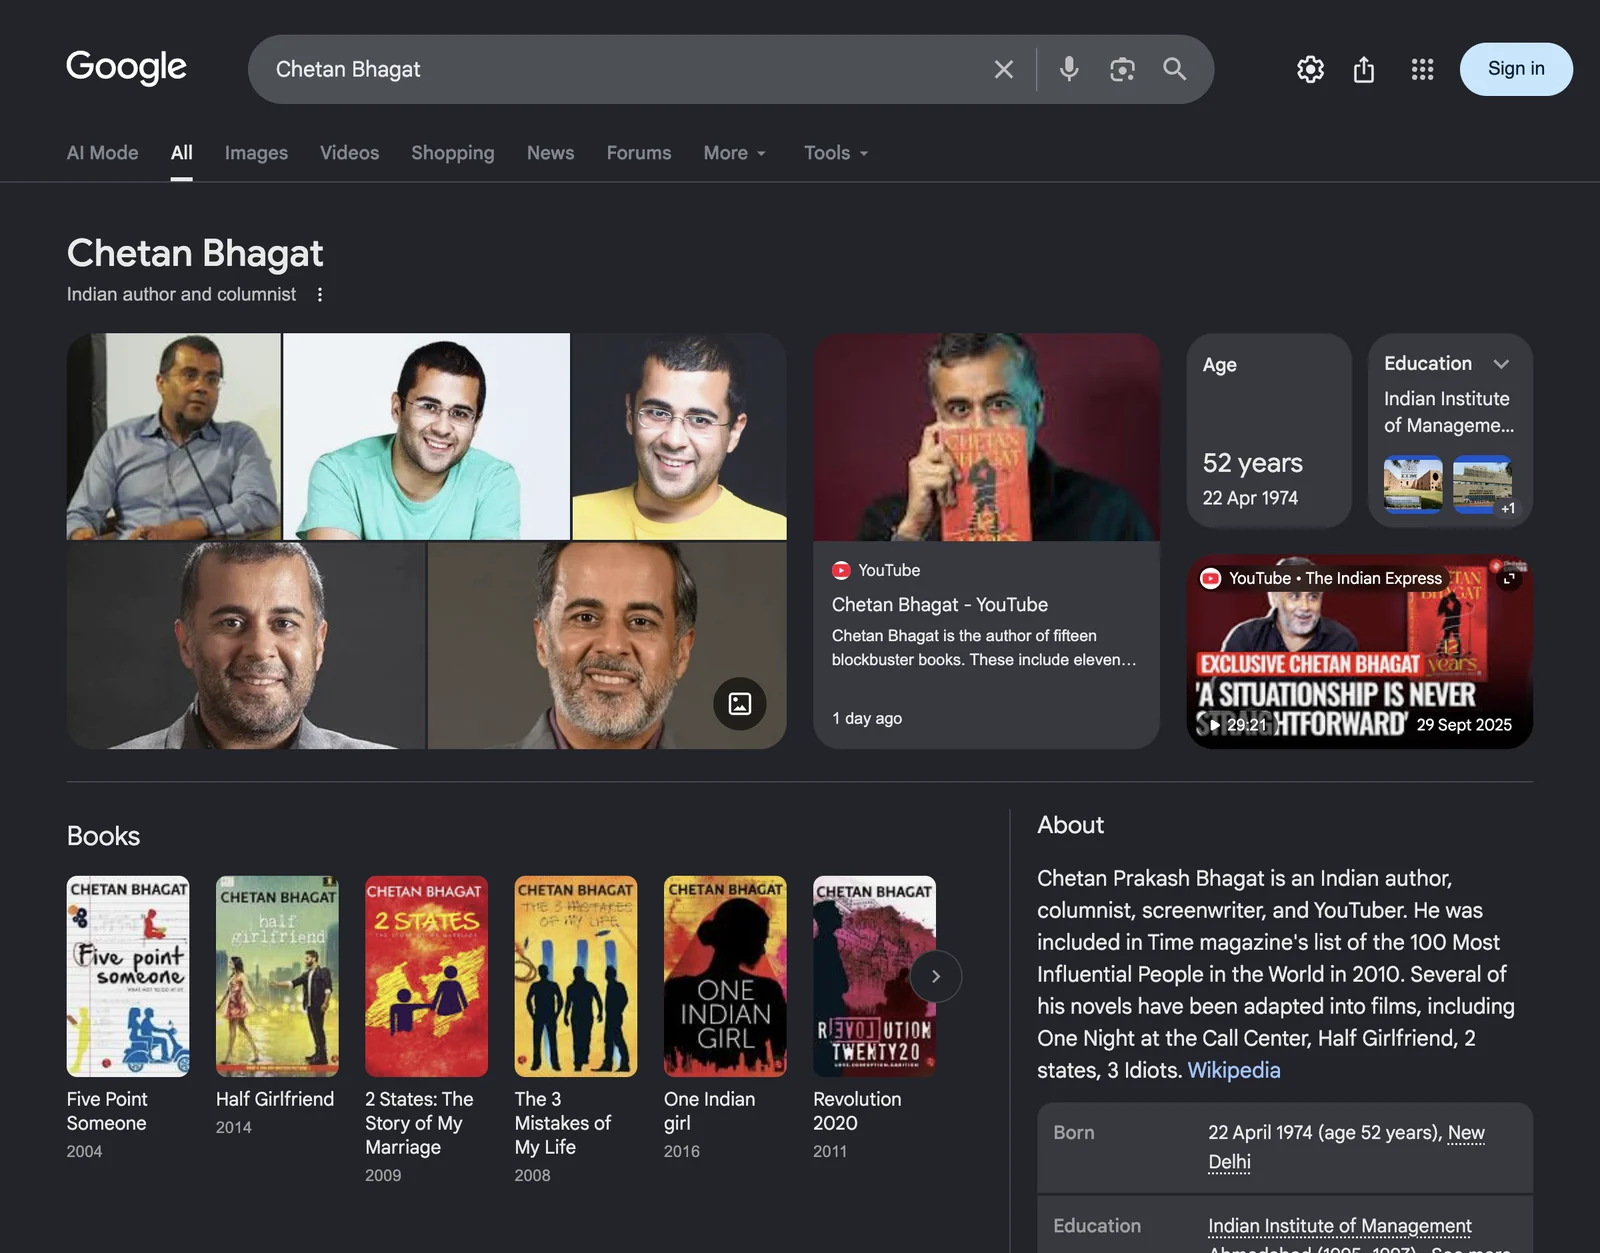
Task: Click the YouTube icon on video thumbnail
Action: coord(1211,578)
